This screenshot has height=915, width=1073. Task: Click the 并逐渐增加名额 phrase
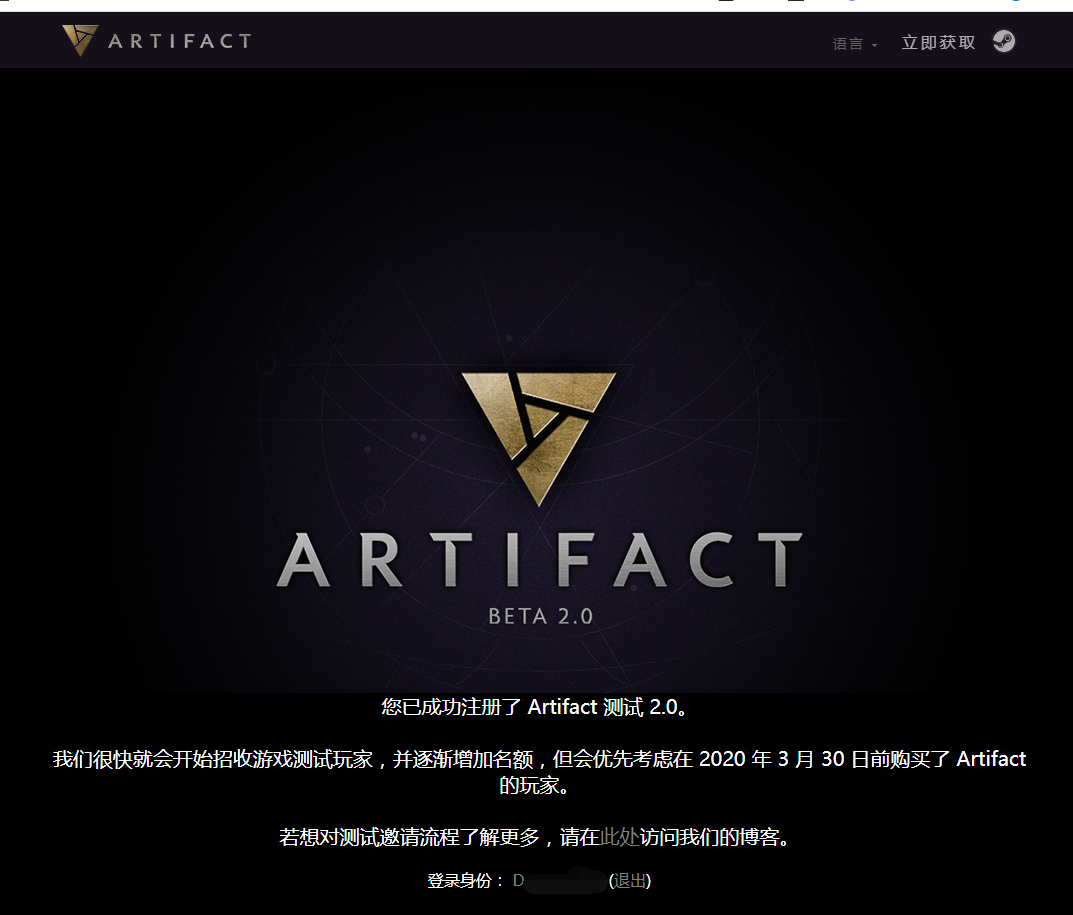pyautogui.click(x=463, y=759)
